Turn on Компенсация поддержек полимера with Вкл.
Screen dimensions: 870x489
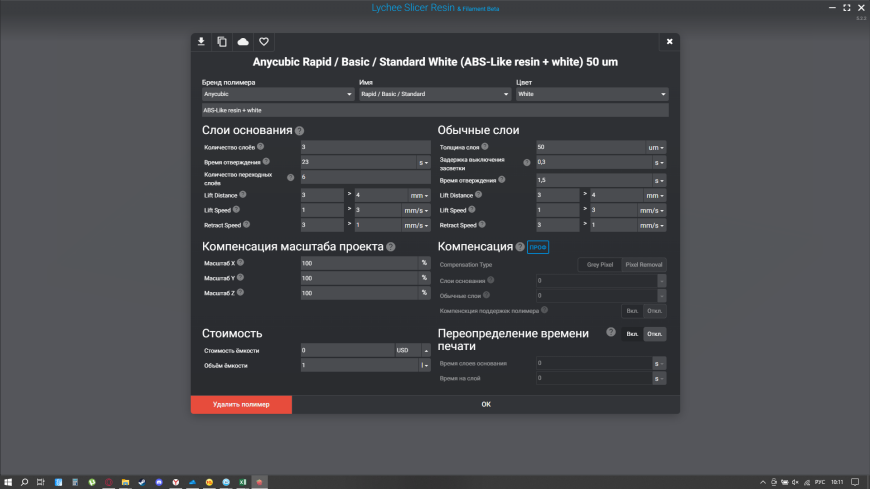coord(632,311)
